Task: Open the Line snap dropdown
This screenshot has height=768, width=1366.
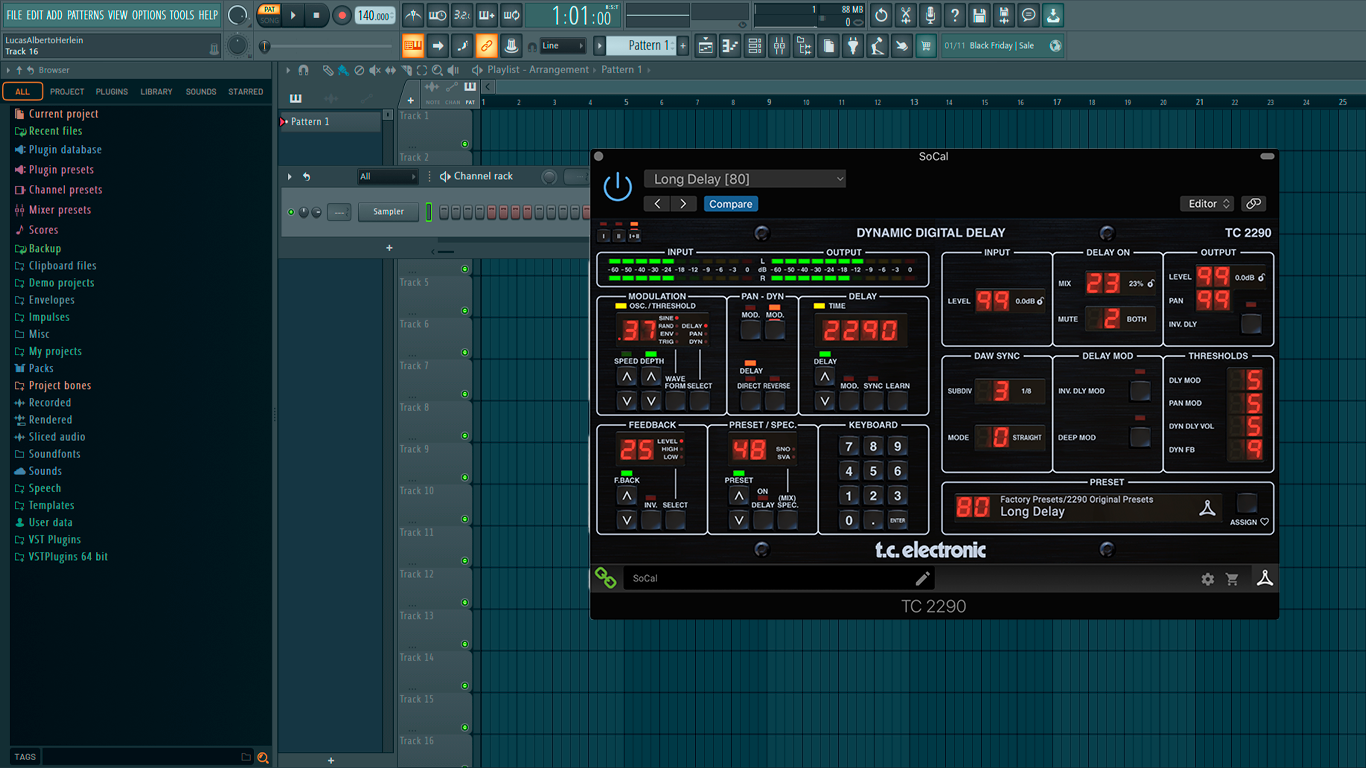Action: (x=562, y=46)
